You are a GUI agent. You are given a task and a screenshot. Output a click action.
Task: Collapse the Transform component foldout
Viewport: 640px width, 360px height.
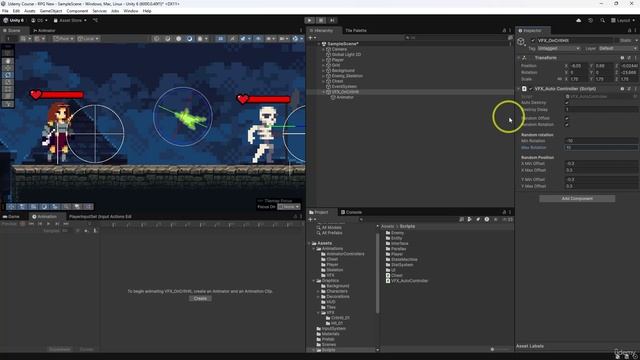click(x=519, y=58)
